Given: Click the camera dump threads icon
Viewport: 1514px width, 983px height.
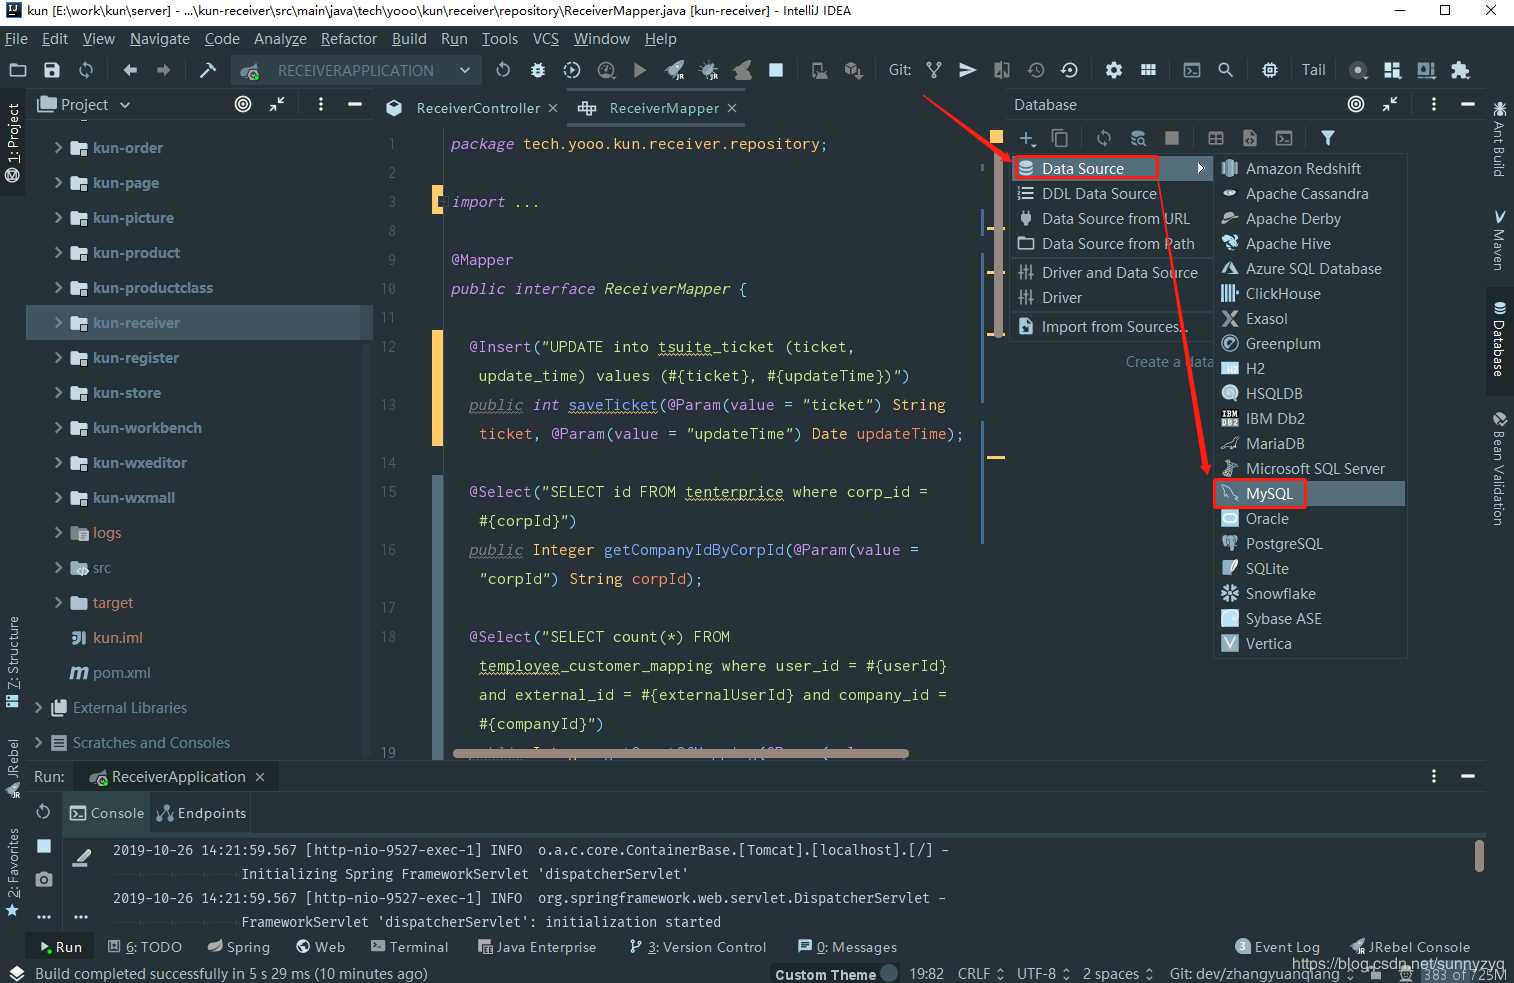Looking at the screenshot, I should (44, 879).
